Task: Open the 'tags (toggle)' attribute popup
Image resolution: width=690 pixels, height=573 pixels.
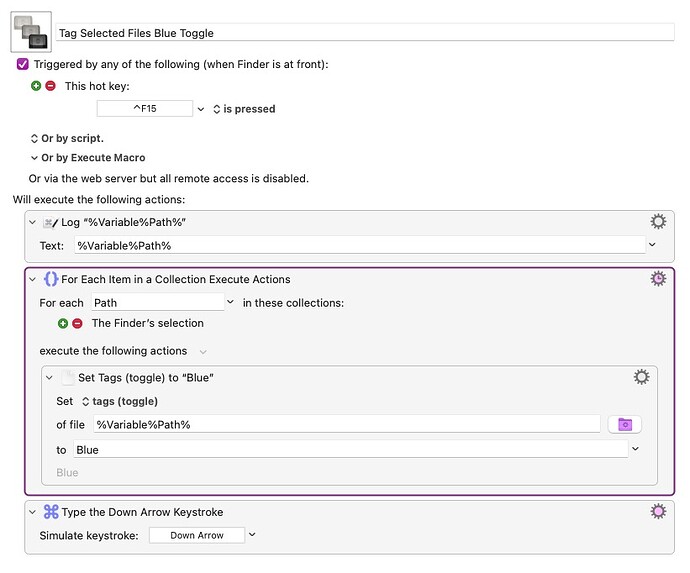Action: point(118,401)
